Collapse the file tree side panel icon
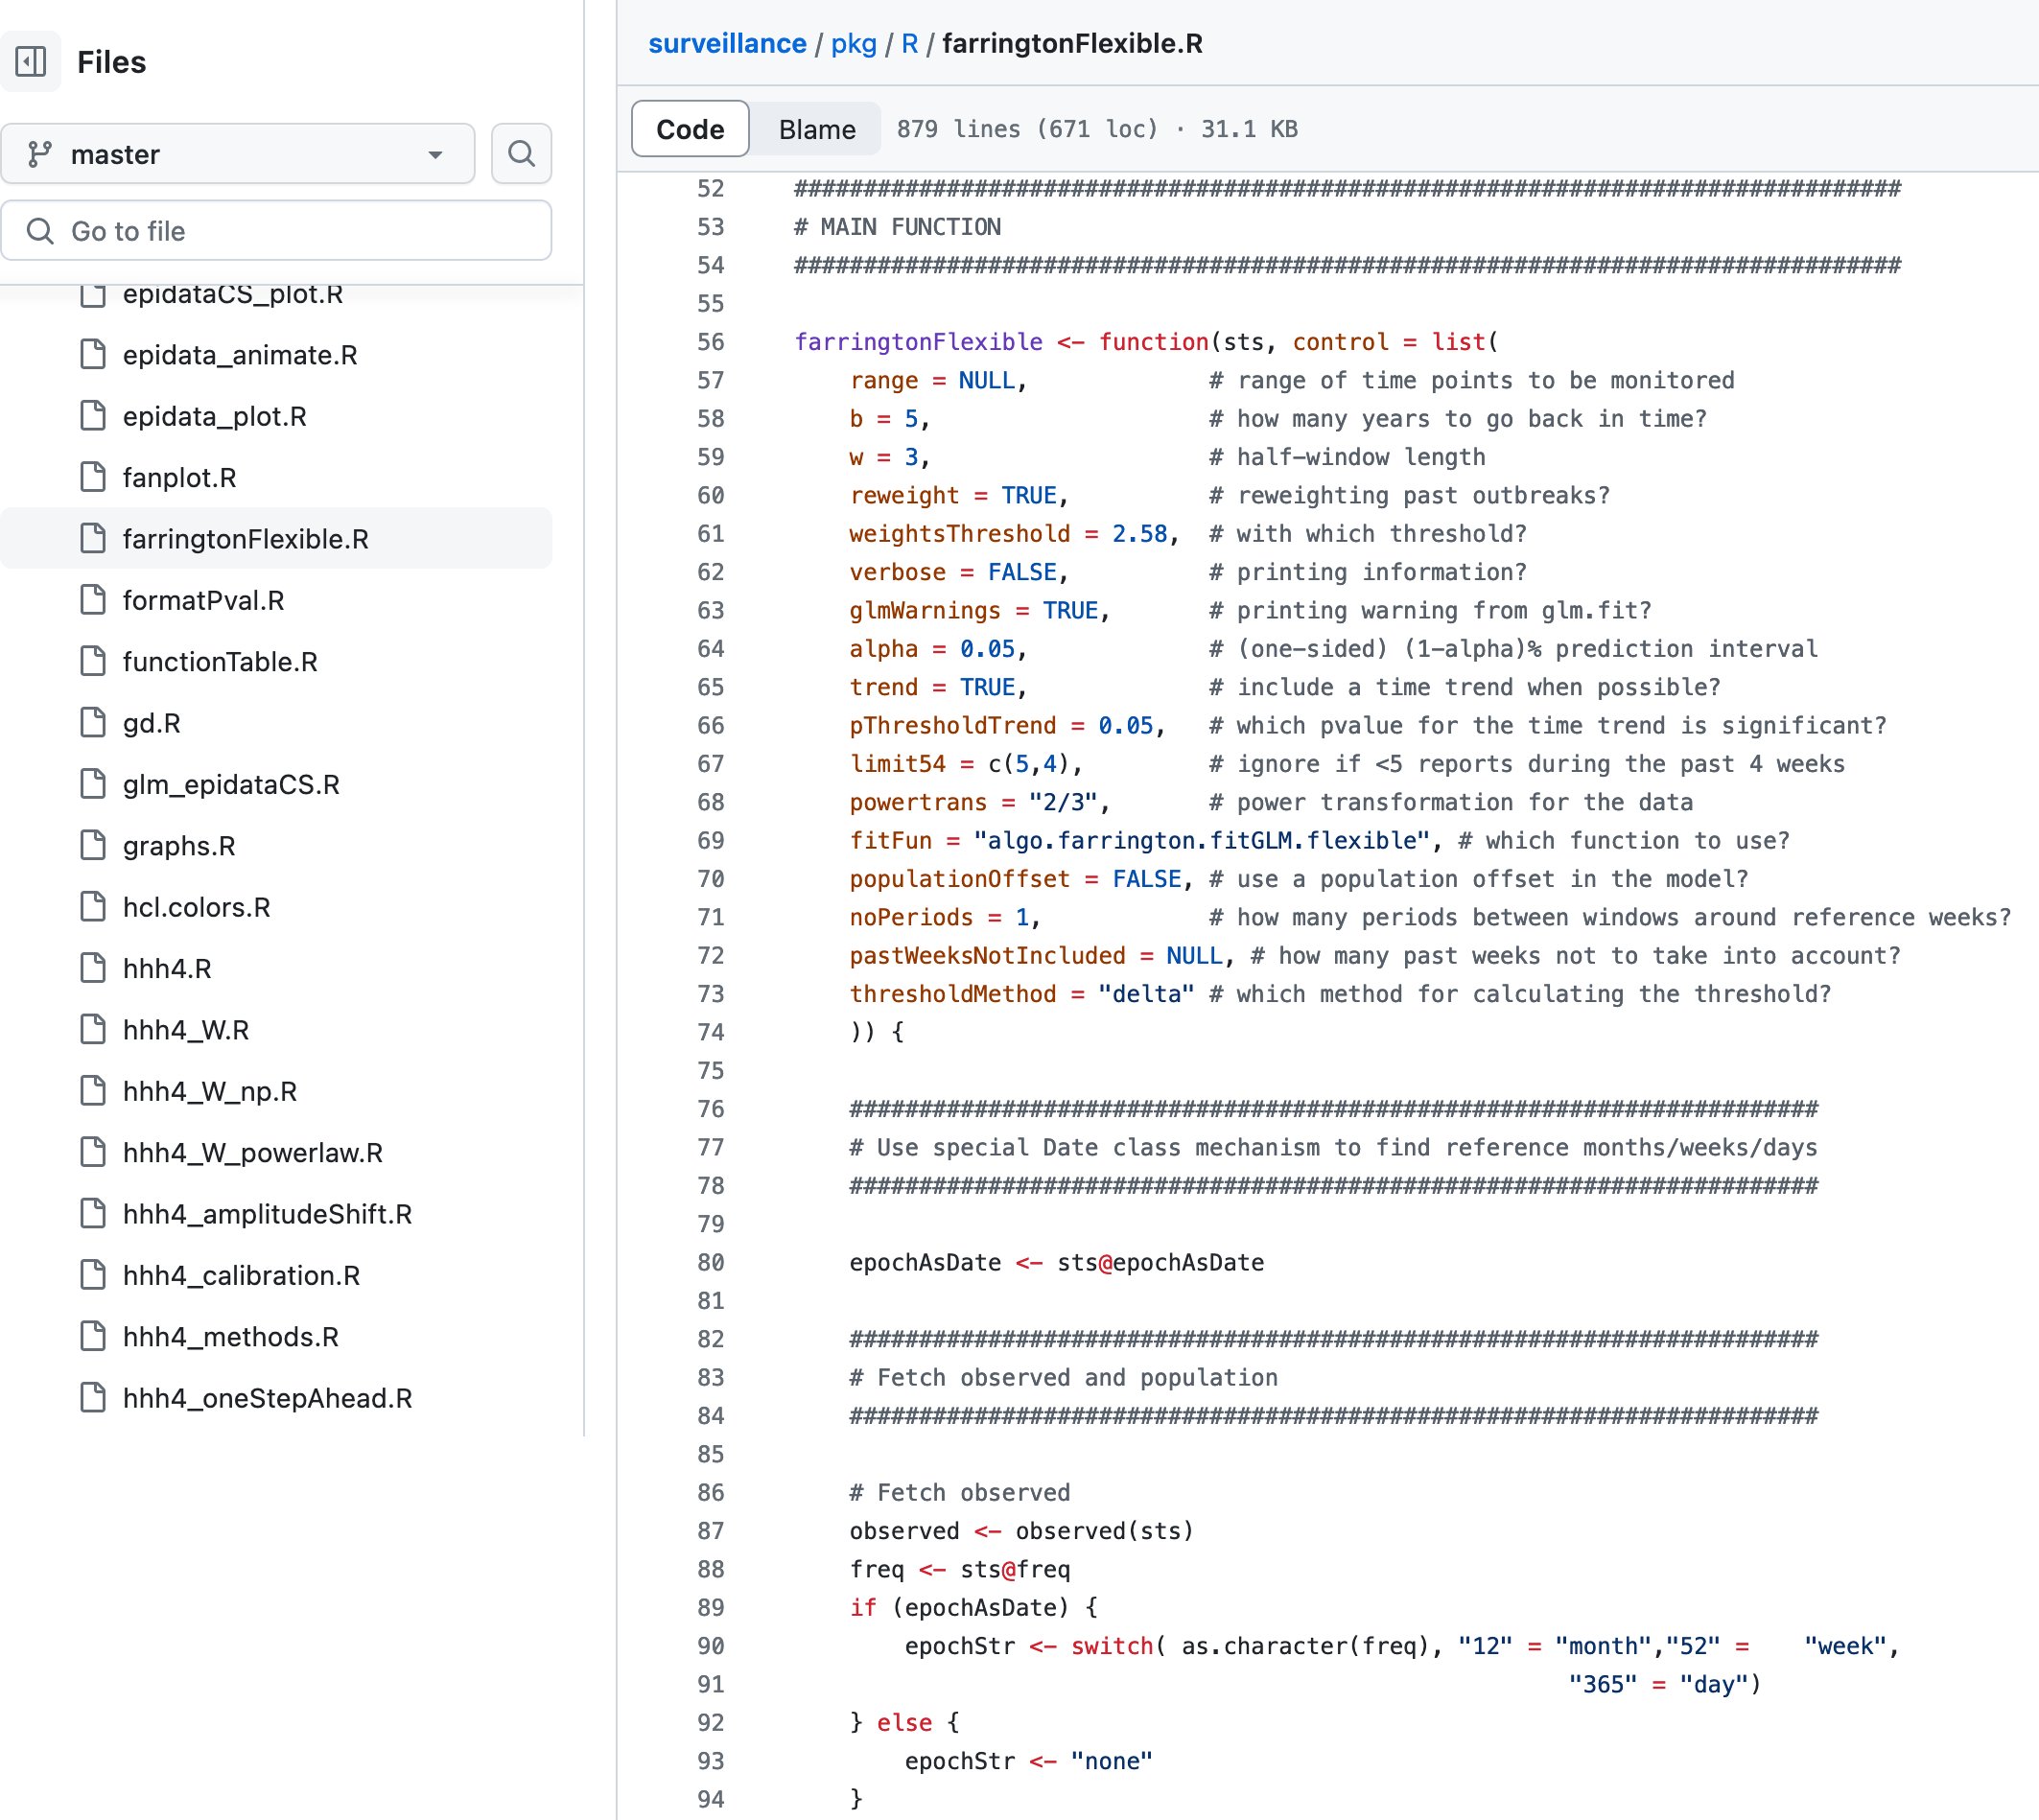This screenshot has height=1820, width=2039. pyautogui.click(x=31, y=62)
